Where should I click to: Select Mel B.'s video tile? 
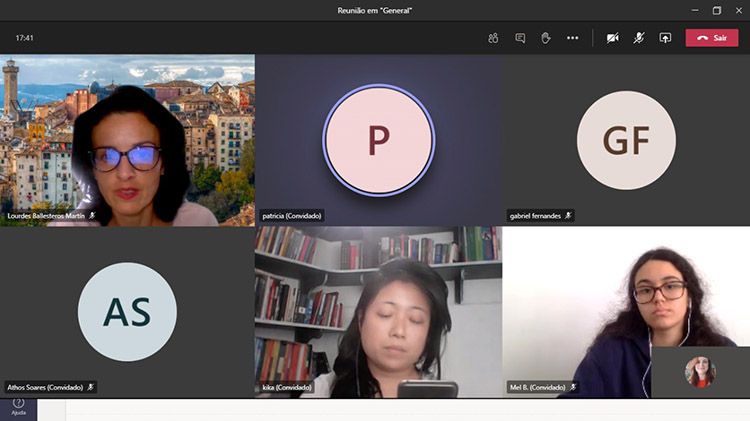pyautogui.click(x=626, y=312)
